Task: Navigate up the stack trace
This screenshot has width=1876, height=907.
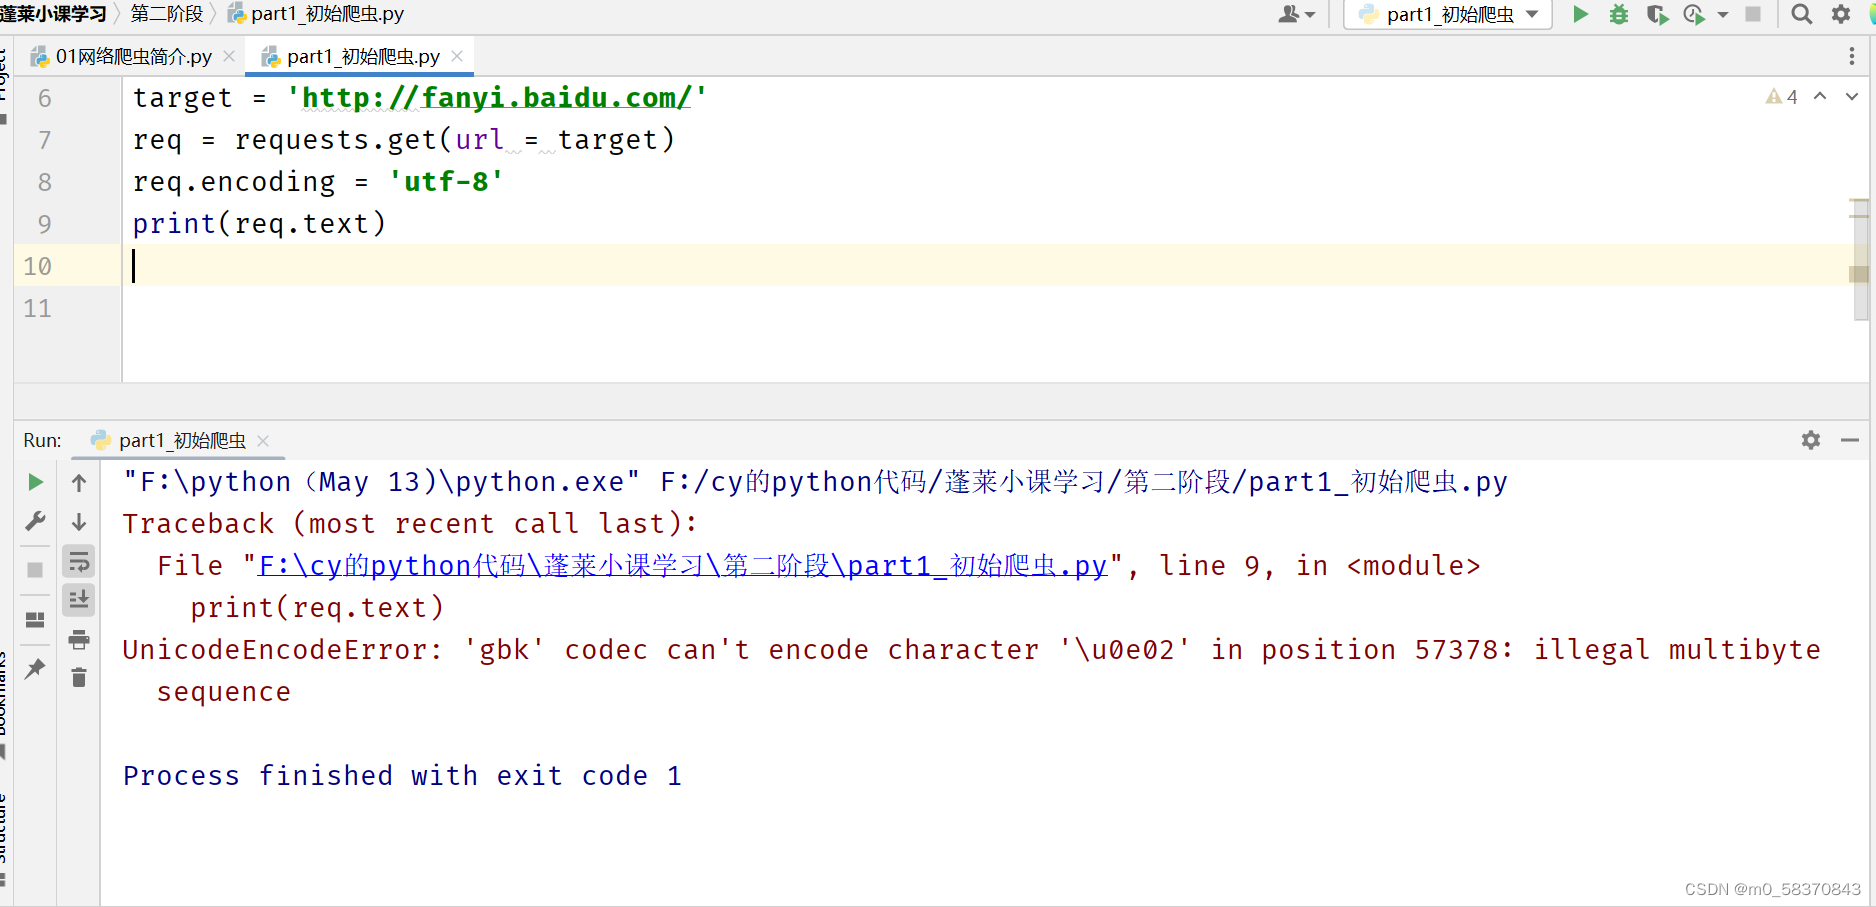Action: point(79,482)
